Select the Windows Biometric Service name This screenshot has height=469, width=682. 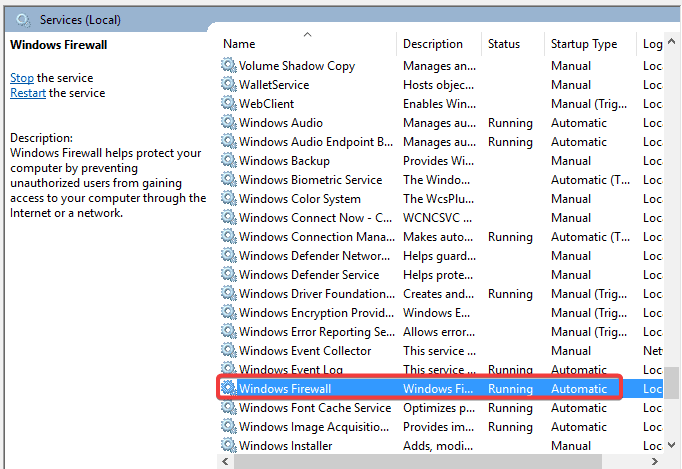(x=311, y=180)
